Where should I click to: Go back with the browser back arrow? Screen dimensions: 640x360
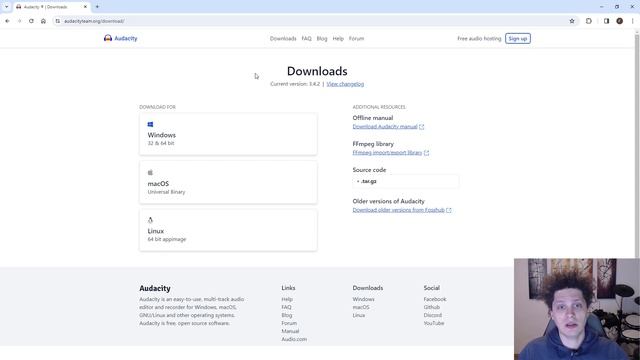click(7, 21)
